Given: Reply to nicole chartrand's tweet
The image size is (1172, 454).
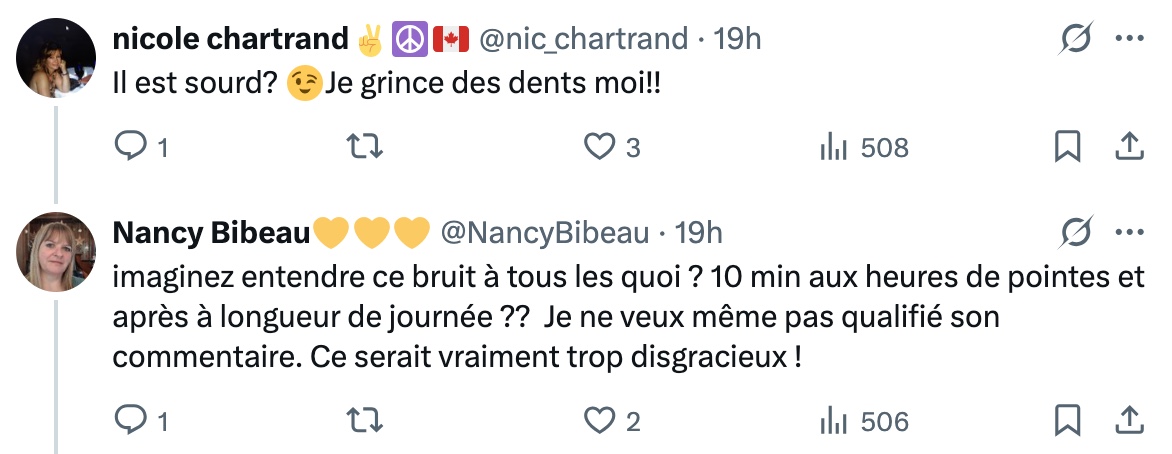Looking at the screenshot, I should [x=132, y=148].
